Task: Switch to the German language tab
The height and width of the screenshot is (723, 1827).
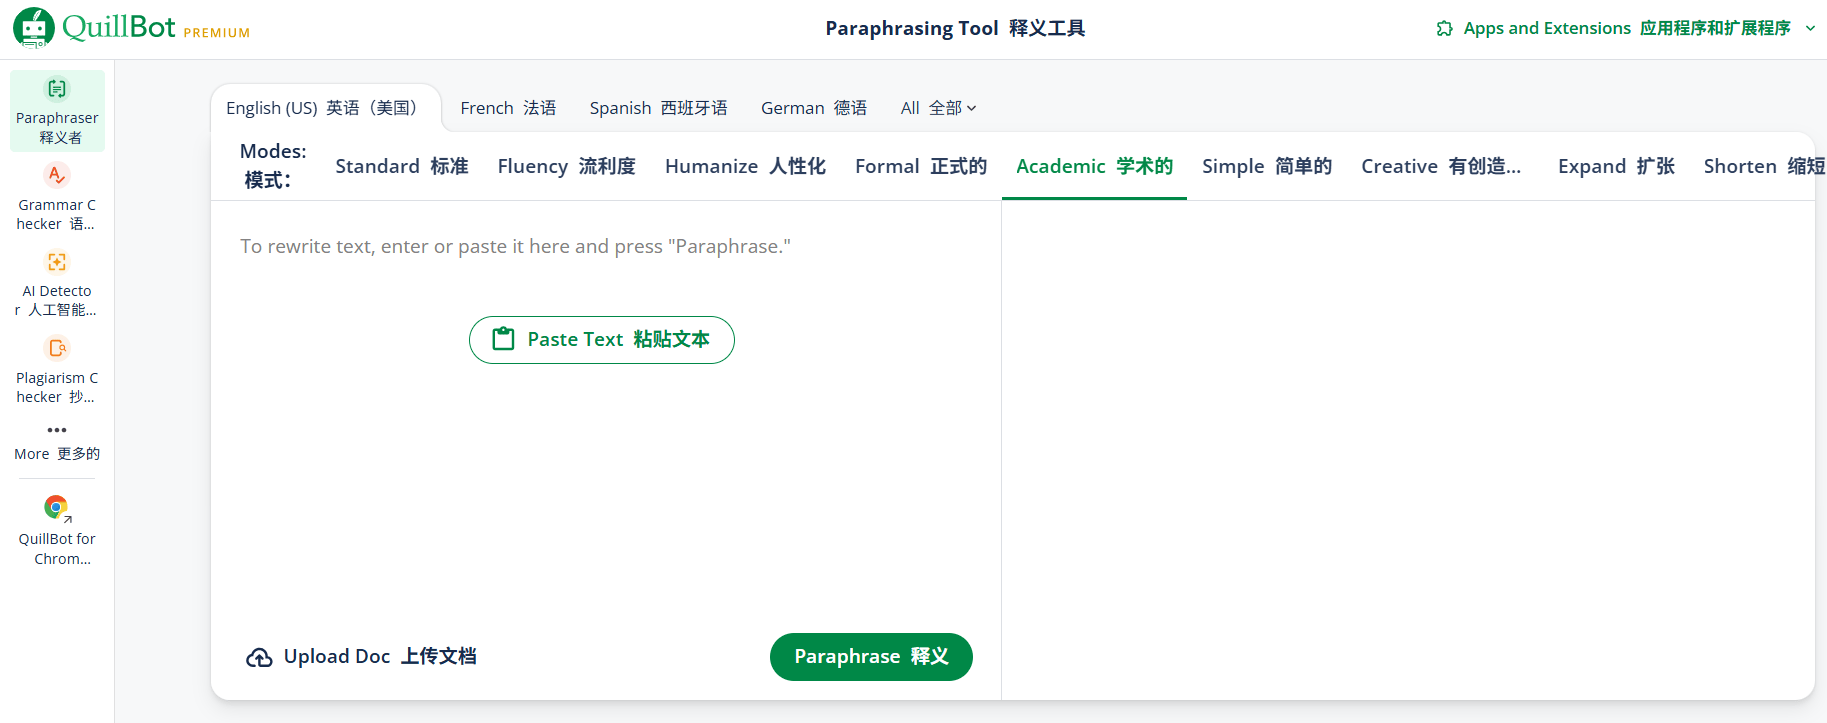Action: [x=814, y=108]
